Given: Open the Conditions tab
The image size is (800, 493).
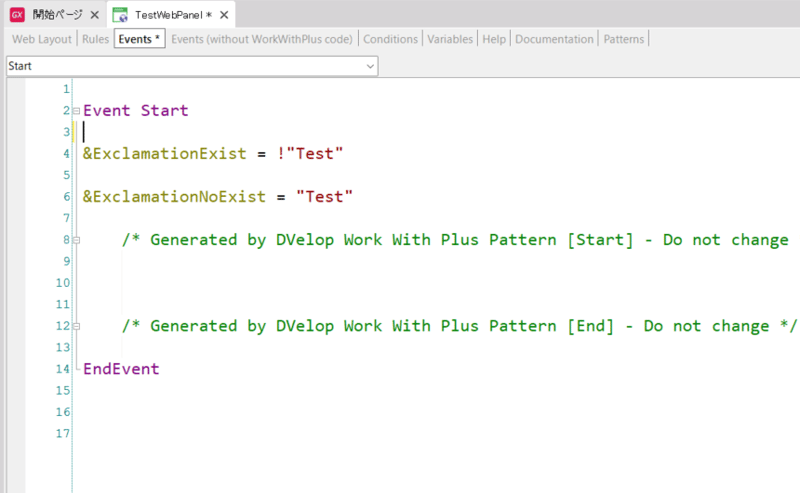Looking at the screenshot, I should 390,39.
